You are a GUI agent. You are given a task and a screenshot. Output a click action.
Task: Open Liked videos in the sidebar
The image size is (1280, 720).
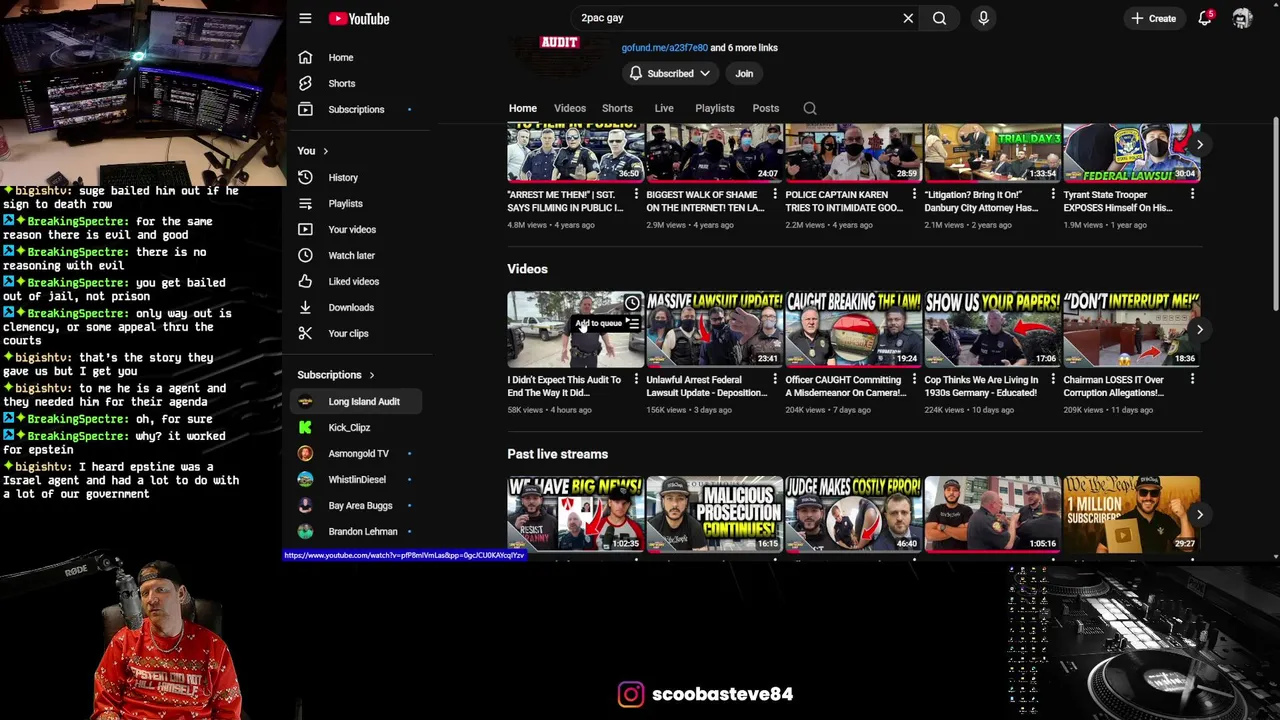click(x=355, y=281)
